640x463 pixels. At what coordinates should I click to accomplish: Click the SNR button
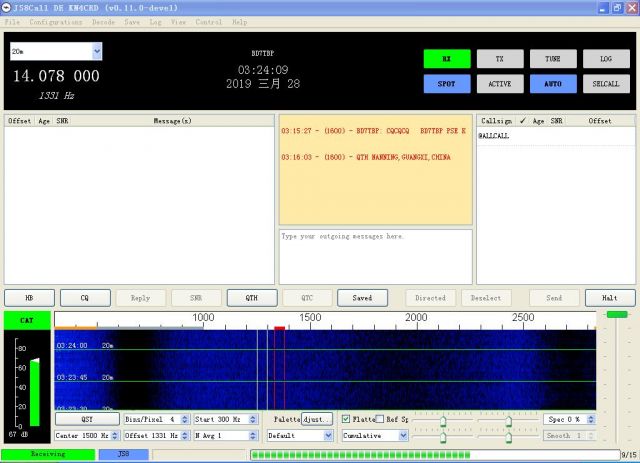pos(196,298)
